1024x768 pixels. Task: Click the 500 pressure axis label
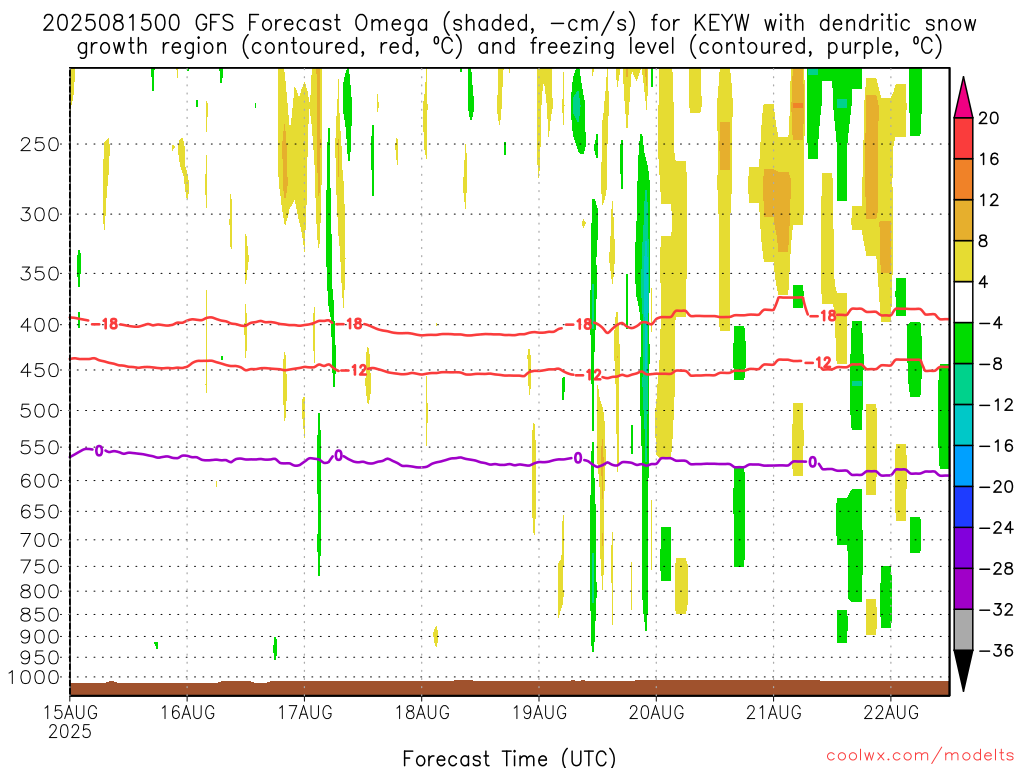coord(40,411)
